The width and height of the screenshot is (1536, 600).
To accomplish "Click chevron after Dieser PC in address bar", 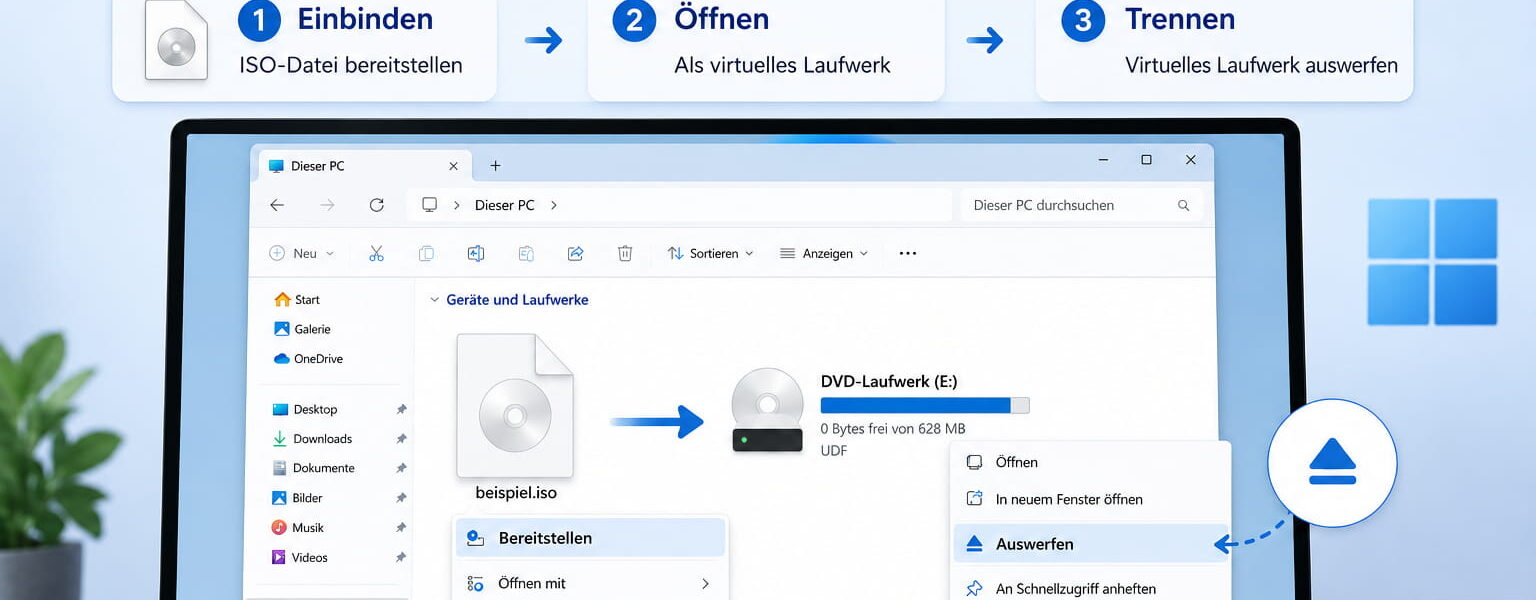I will (554, 205).
